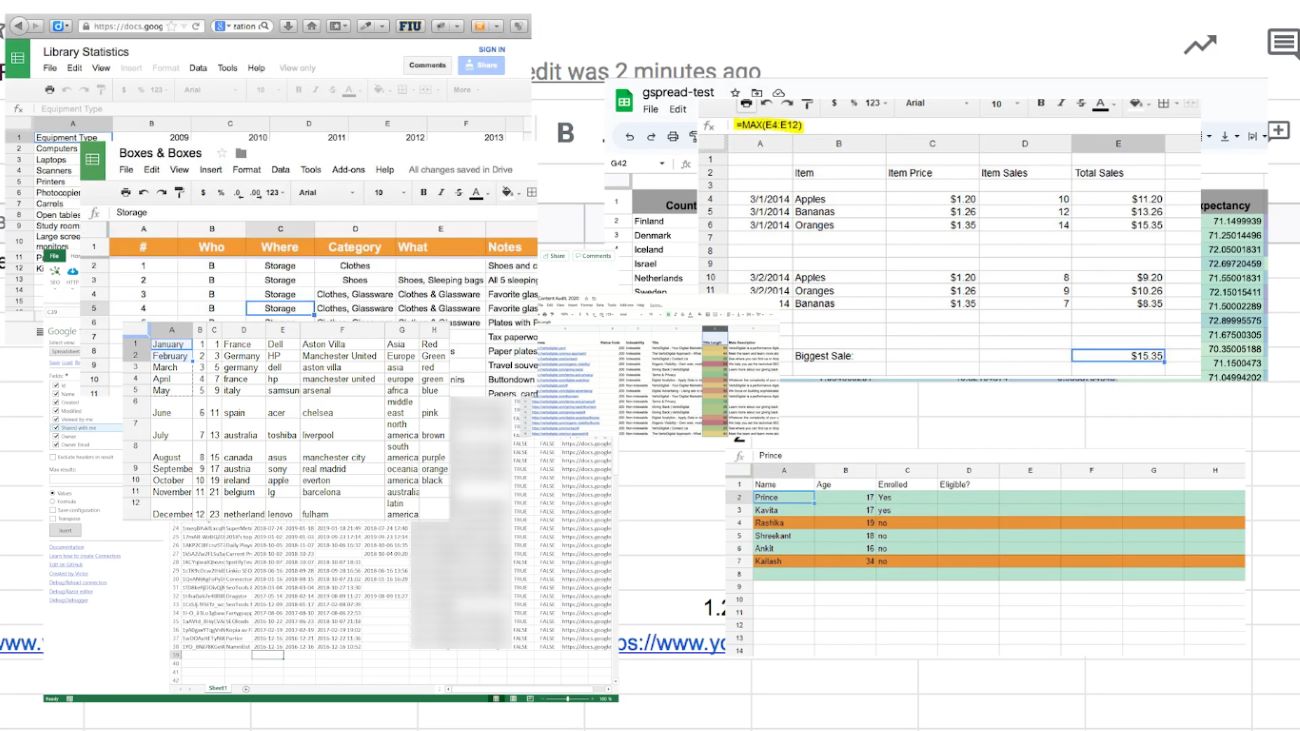Click the trending arrow icon at top right

coord(1200,44)
